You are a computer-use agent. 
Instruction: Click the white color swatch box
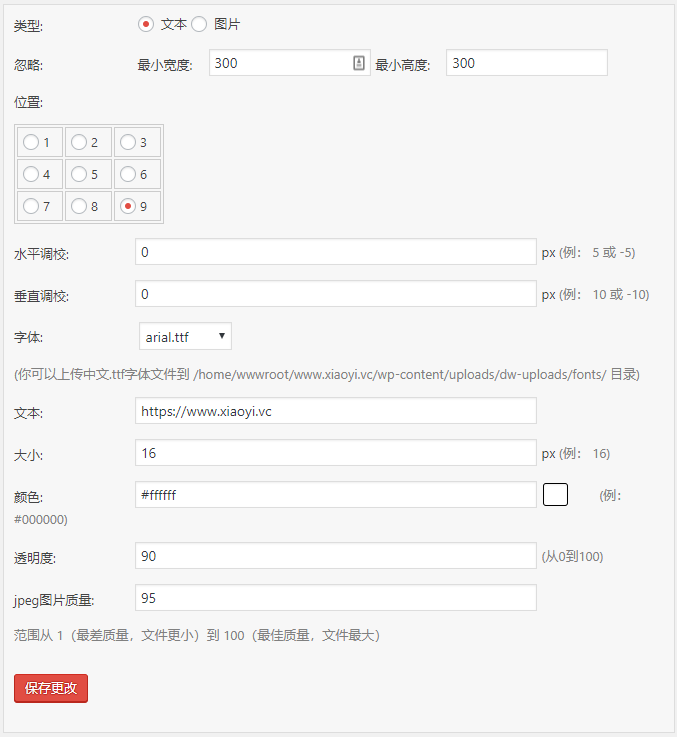click(555, 494)
